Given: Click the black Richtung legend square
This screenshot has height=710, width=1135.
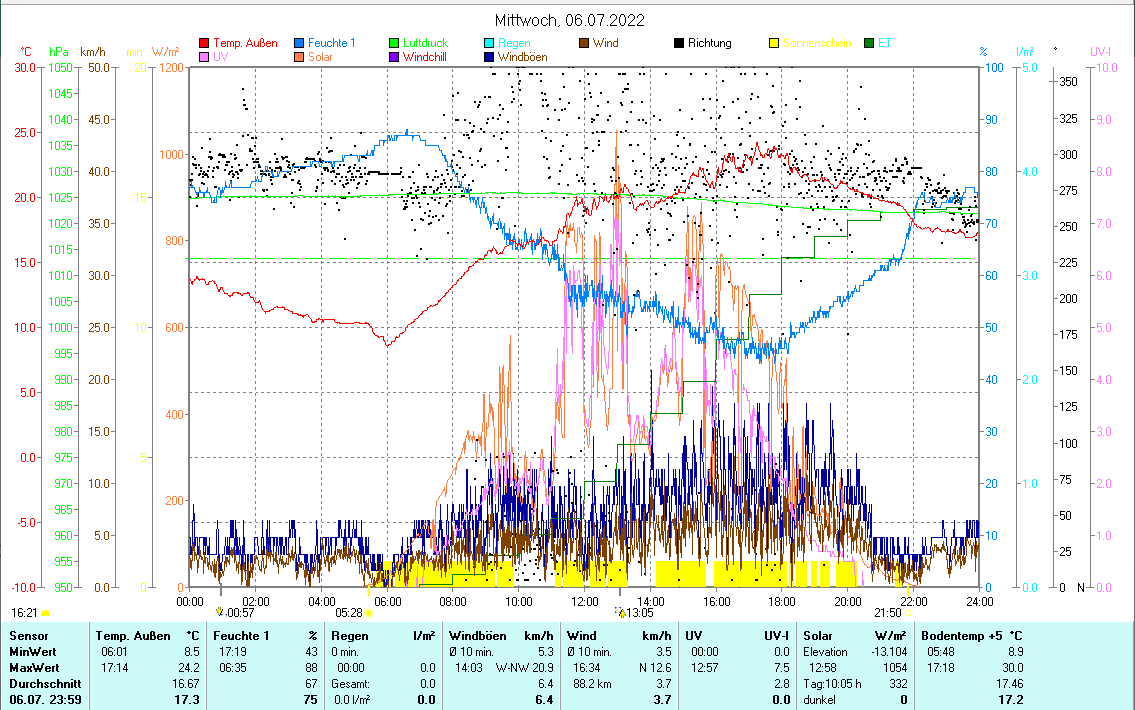Looking at the screenshot, I should click(679, 43).
